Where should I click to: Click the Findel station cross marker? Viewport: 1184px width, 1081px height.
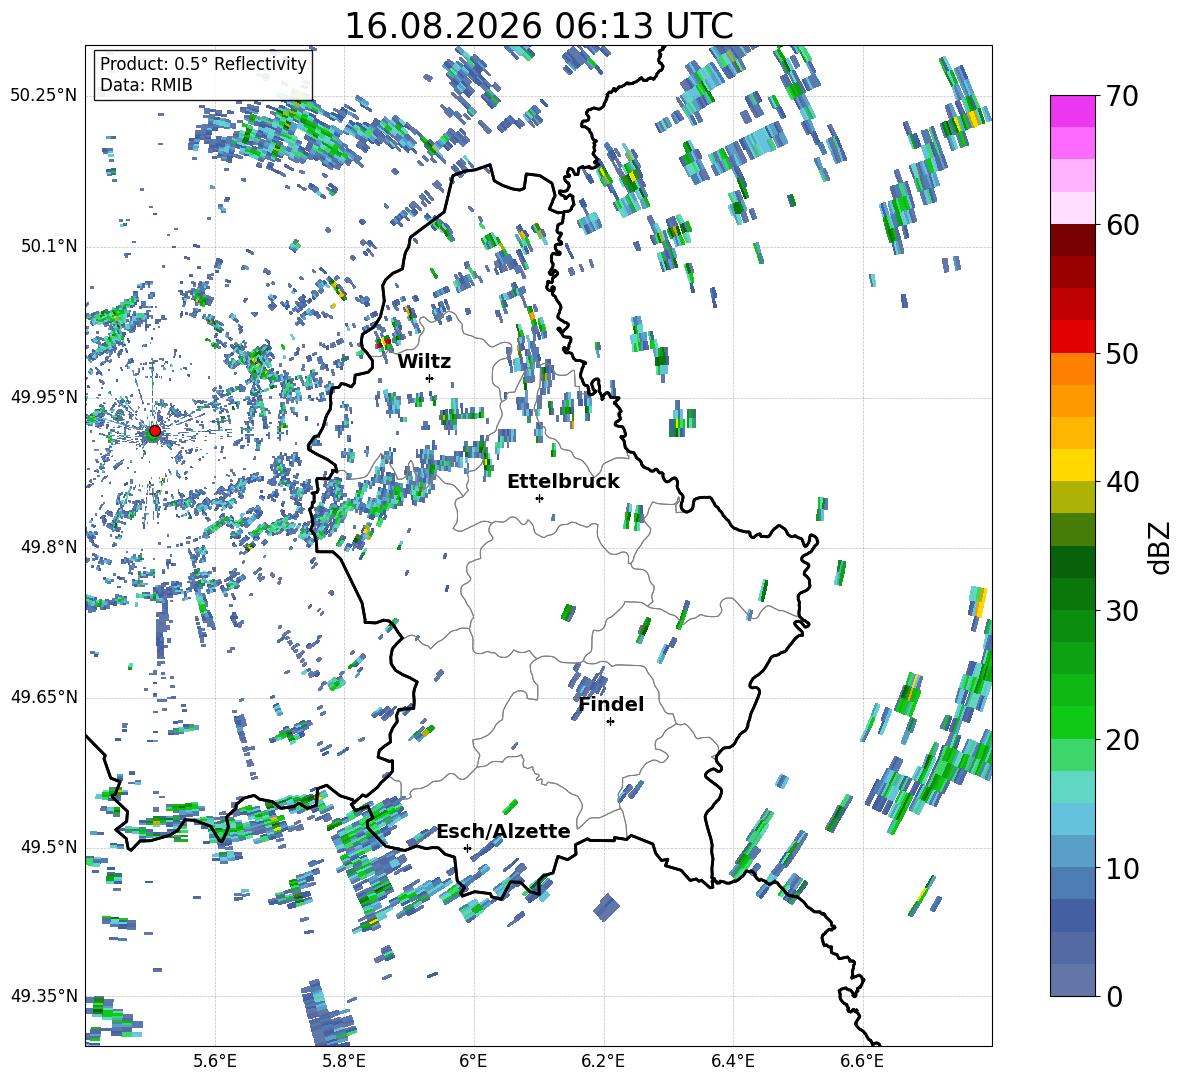pos(610,722)
